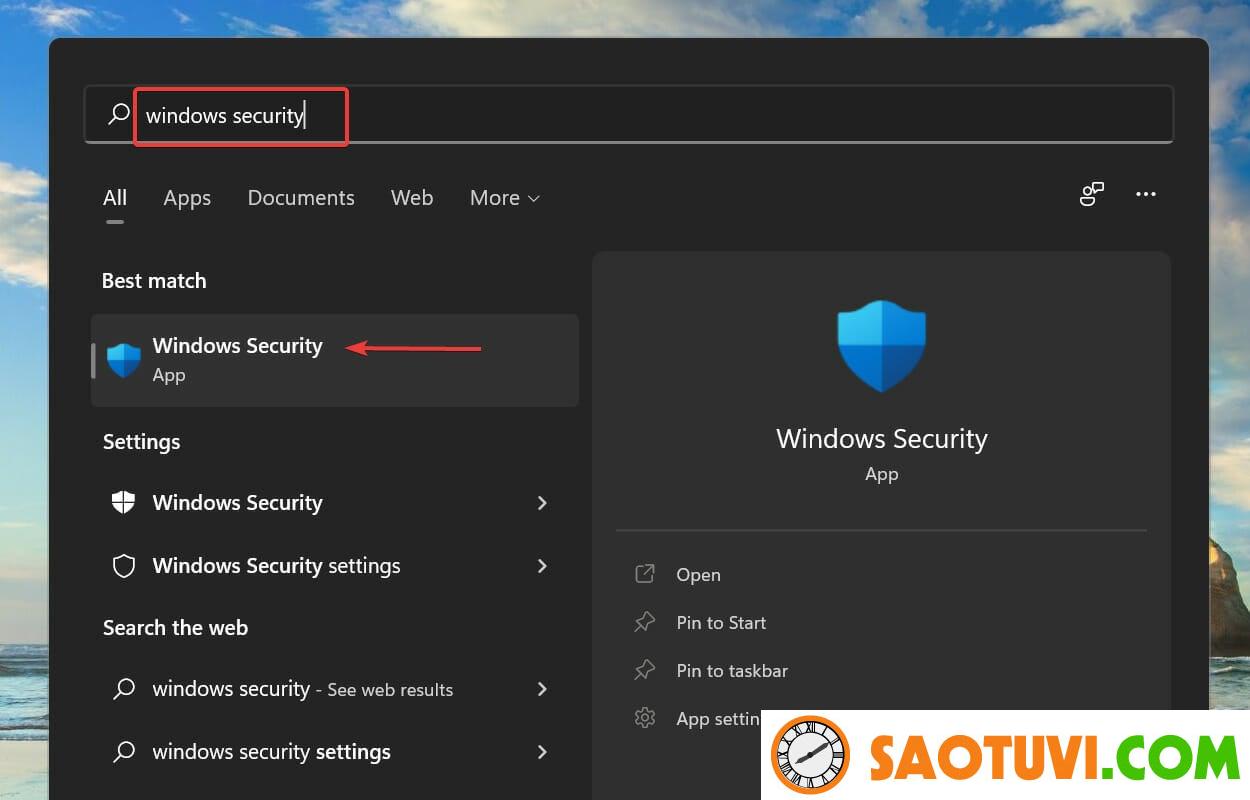Open the More dropdown filter
1250x800 pixels.
click(x=505, y=198)
